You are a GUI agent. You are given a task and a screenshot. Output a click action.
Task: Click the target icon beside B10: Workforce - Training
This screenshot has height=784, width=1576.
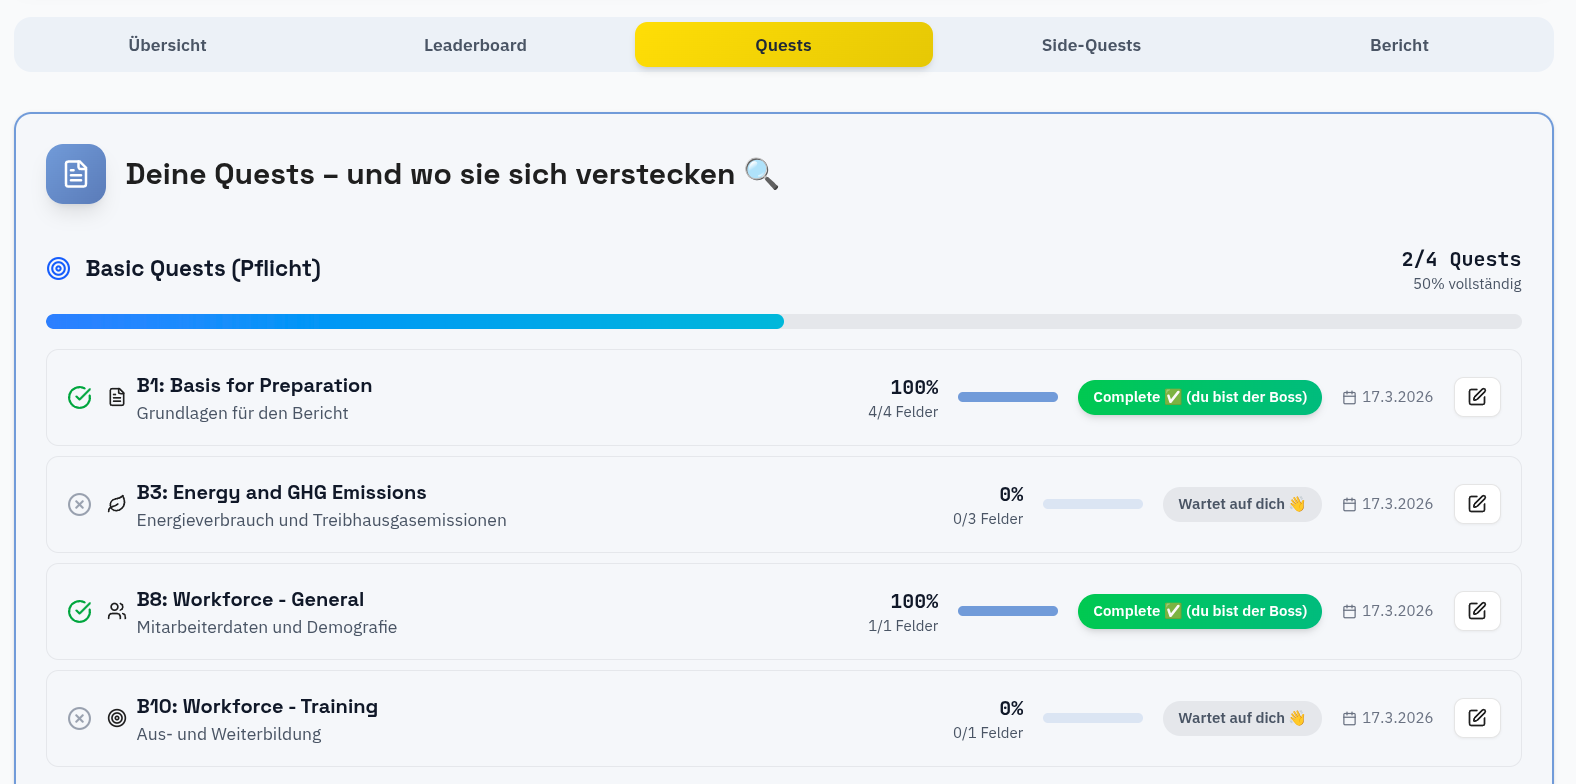pyautogui.click(x=116, y=718)
